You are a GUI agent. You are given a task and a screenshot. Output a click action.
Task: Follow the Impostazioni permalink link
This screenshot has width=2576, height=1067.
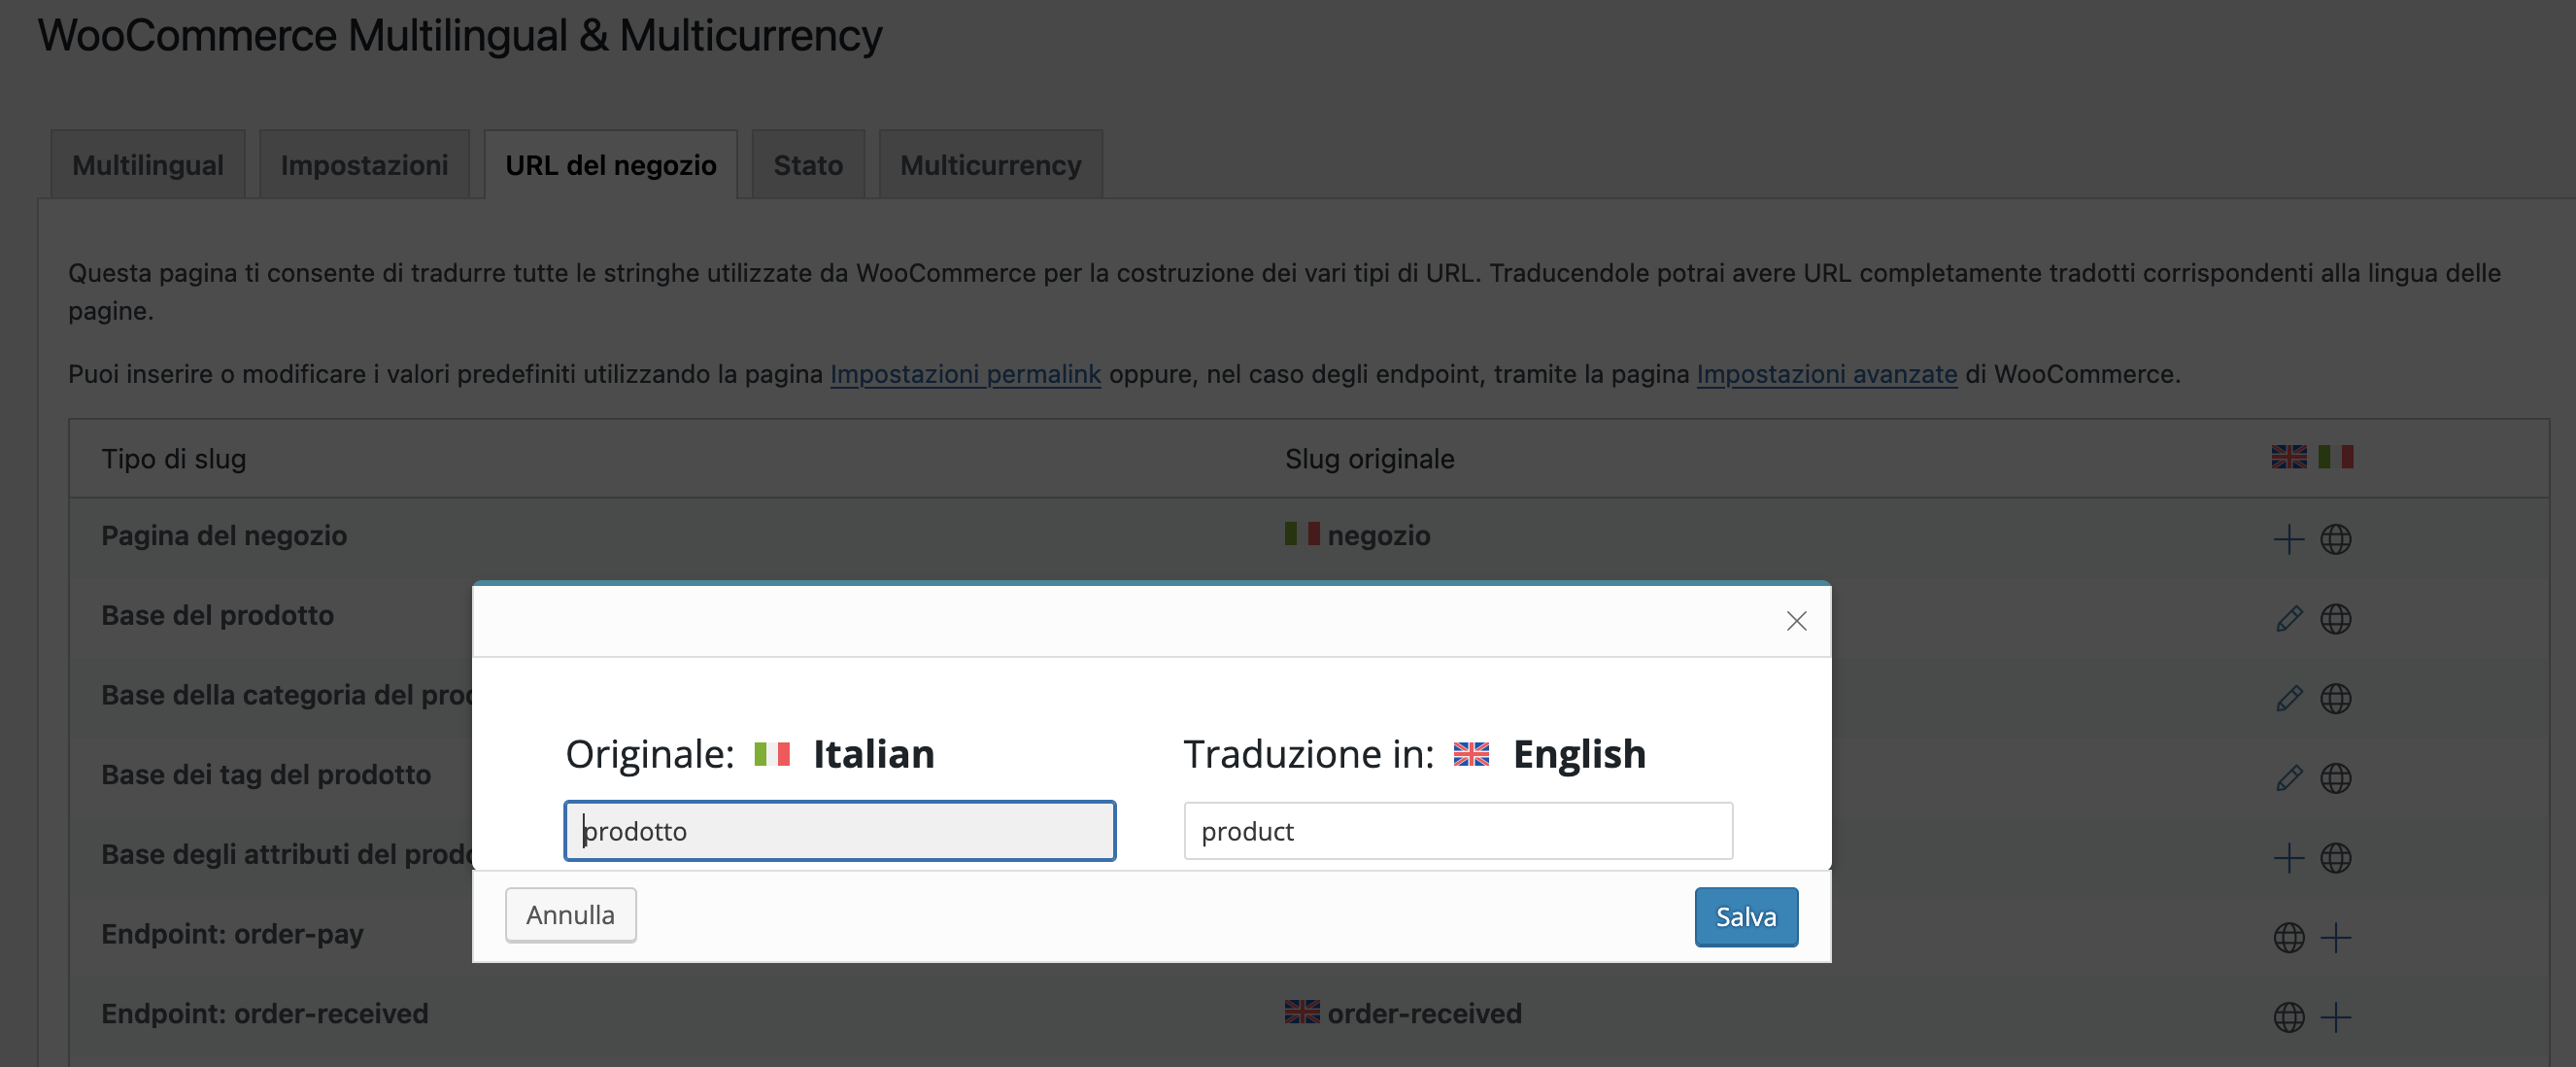pos(965,374)
